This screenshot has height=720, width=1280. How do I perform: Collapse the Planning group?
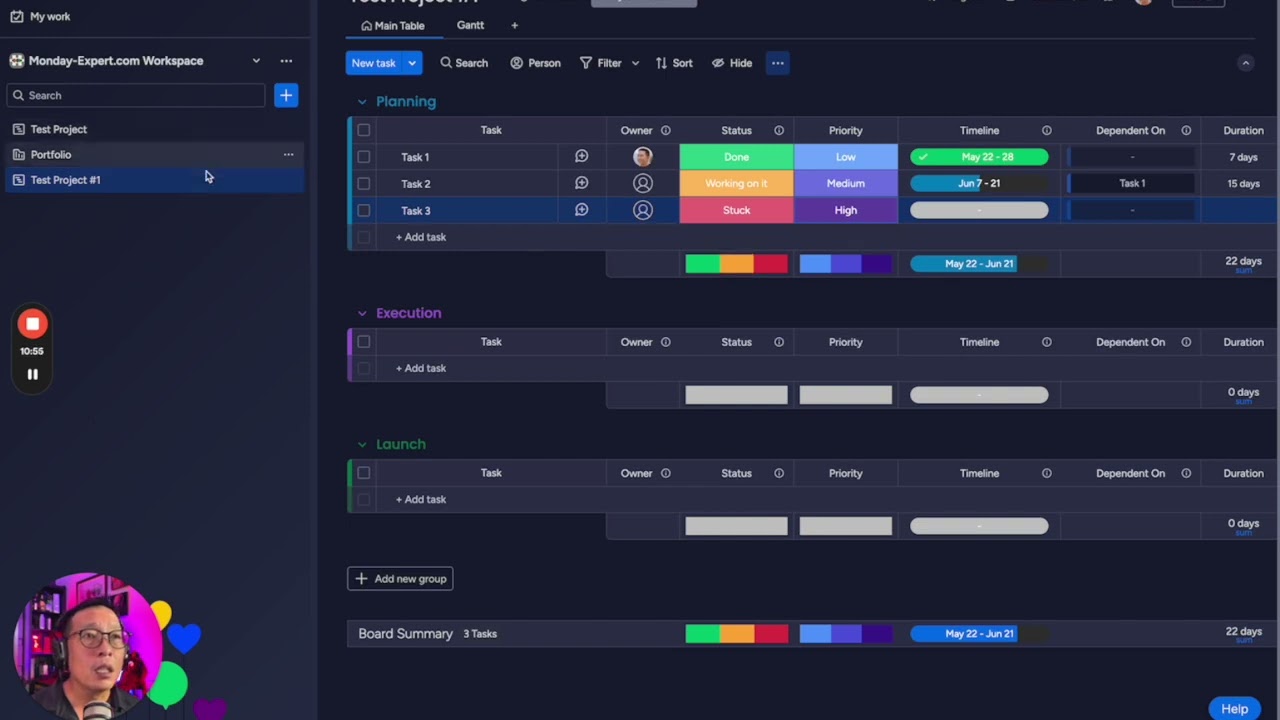click(x=362, y=101)
